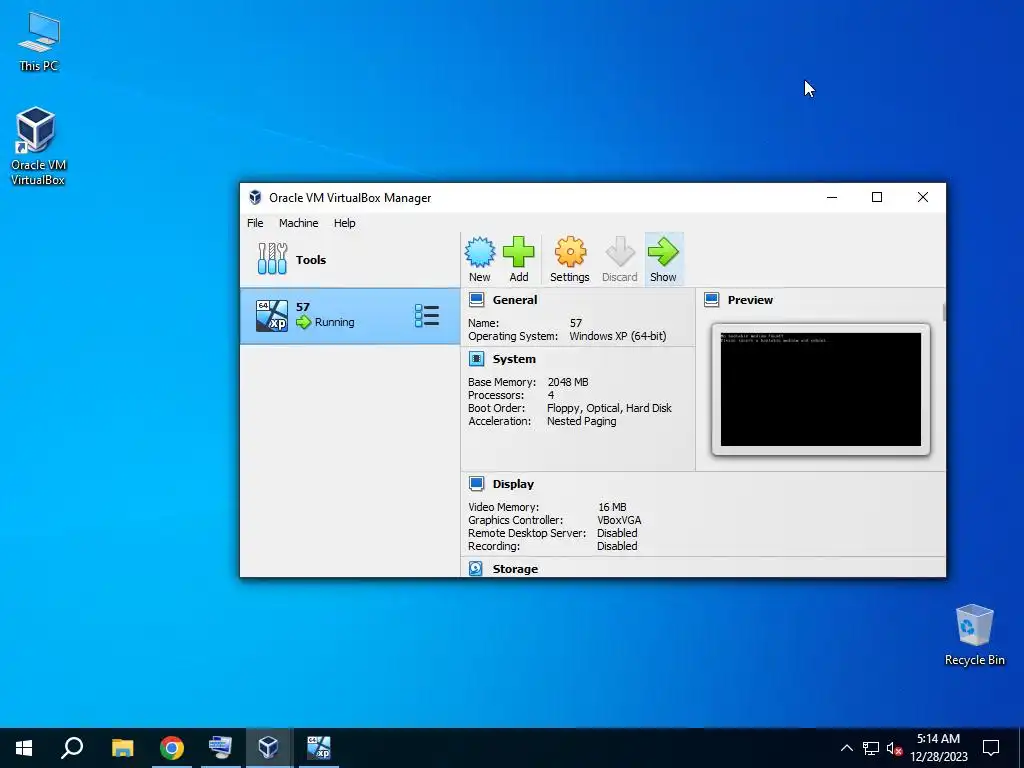The height and width of the screenshot is (768, 1024).
Task: Click 'Floppy, Optical, Hard Disk' boot order
Action: coord(609,408)
